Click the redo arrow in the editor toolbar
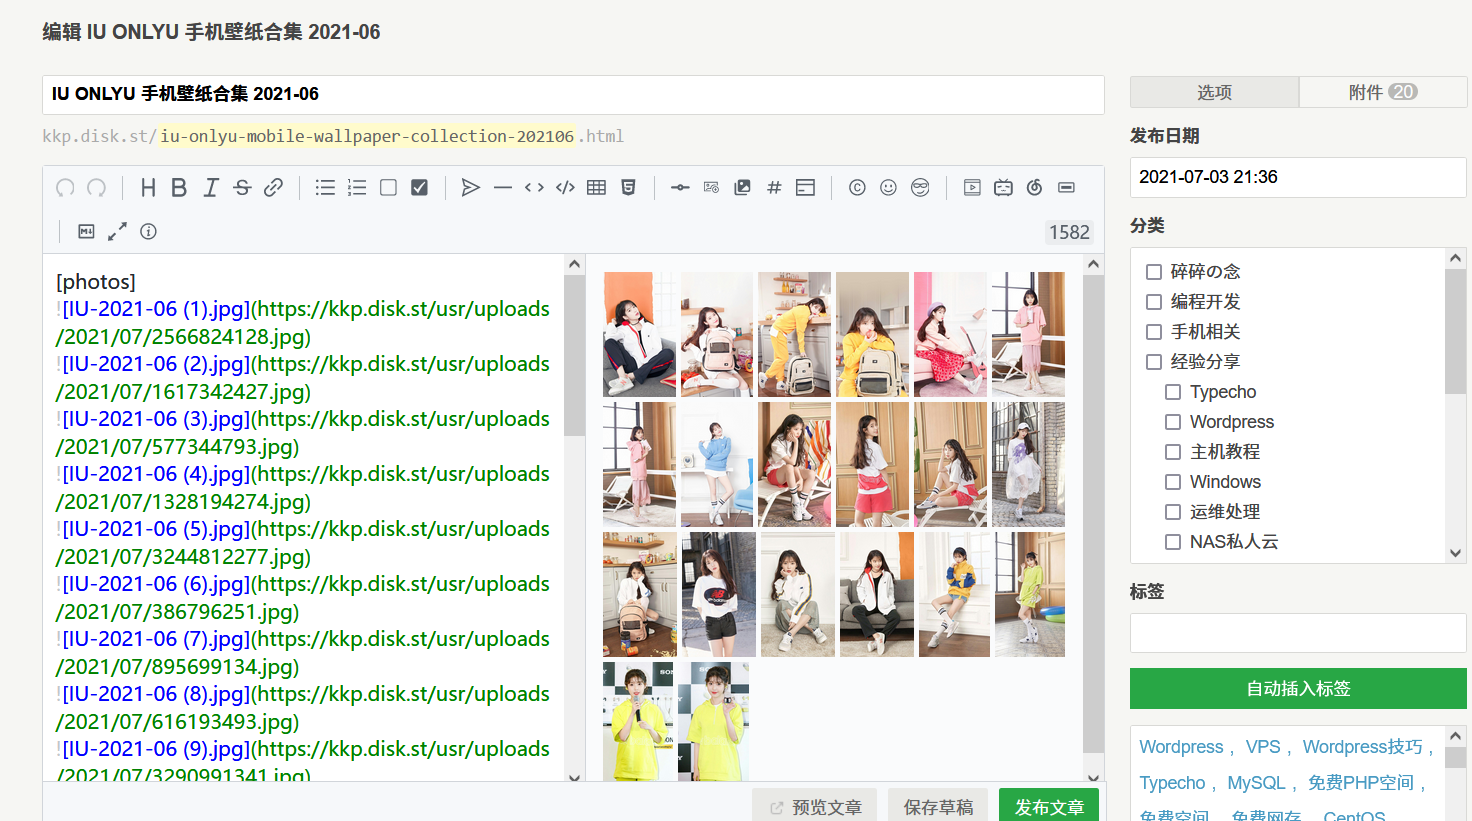This screenshot has height=821, width=1472. coord(97,187)
